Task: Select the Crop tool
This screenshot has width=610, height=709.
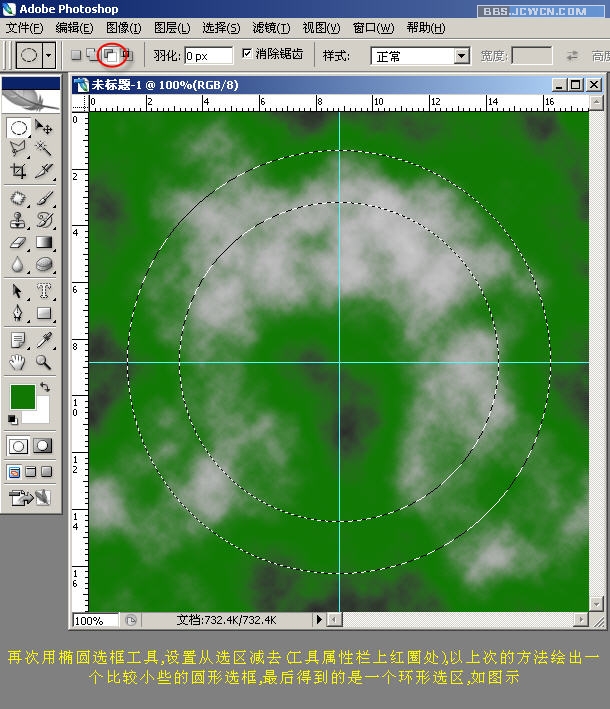Action: [18, 170]
